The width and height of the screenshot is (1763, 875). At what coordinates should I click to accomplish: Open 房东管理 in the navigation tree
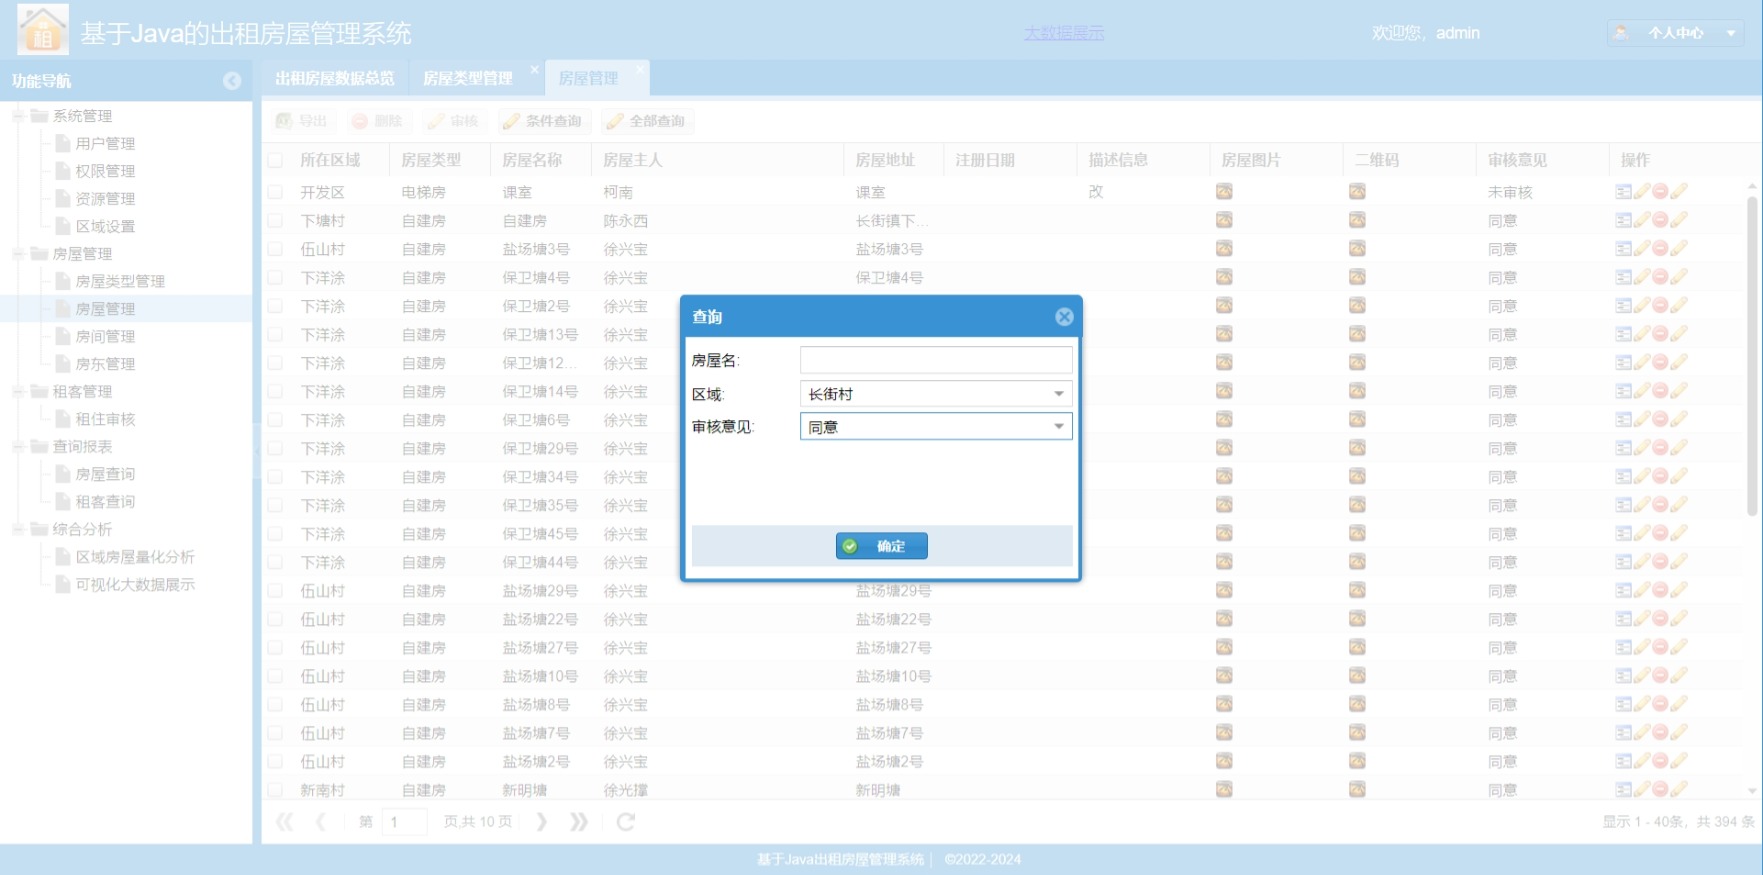click(105, 364)
